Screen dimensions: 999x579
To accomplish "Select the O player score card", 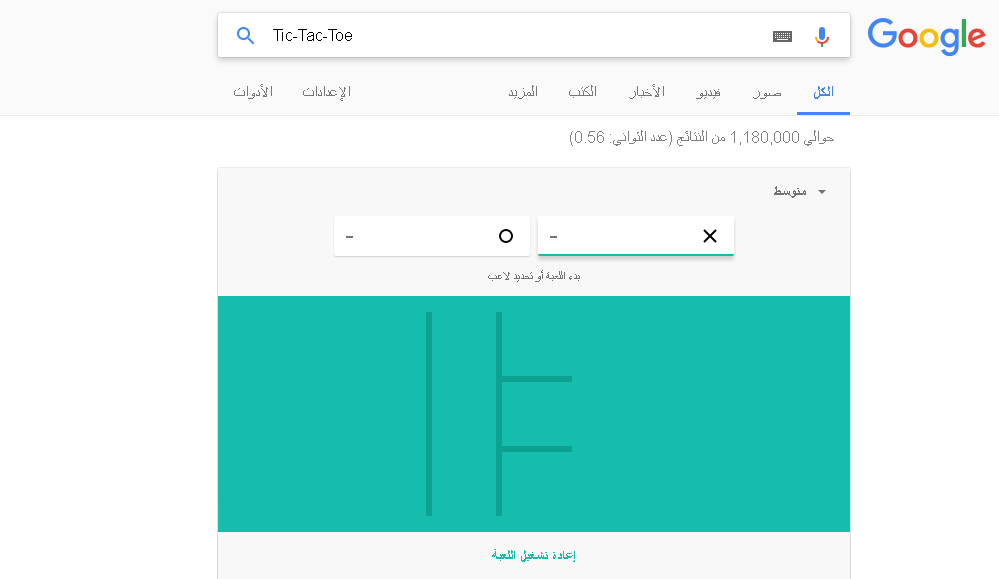I will coord(432,236).
